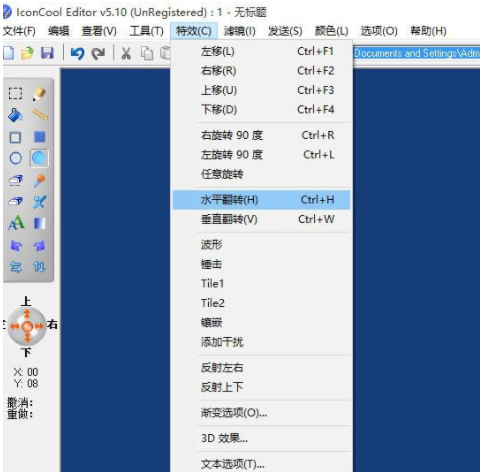Click the redo arrow in toolbar
The width and height of the screenshot is (480, 472).
98,53
